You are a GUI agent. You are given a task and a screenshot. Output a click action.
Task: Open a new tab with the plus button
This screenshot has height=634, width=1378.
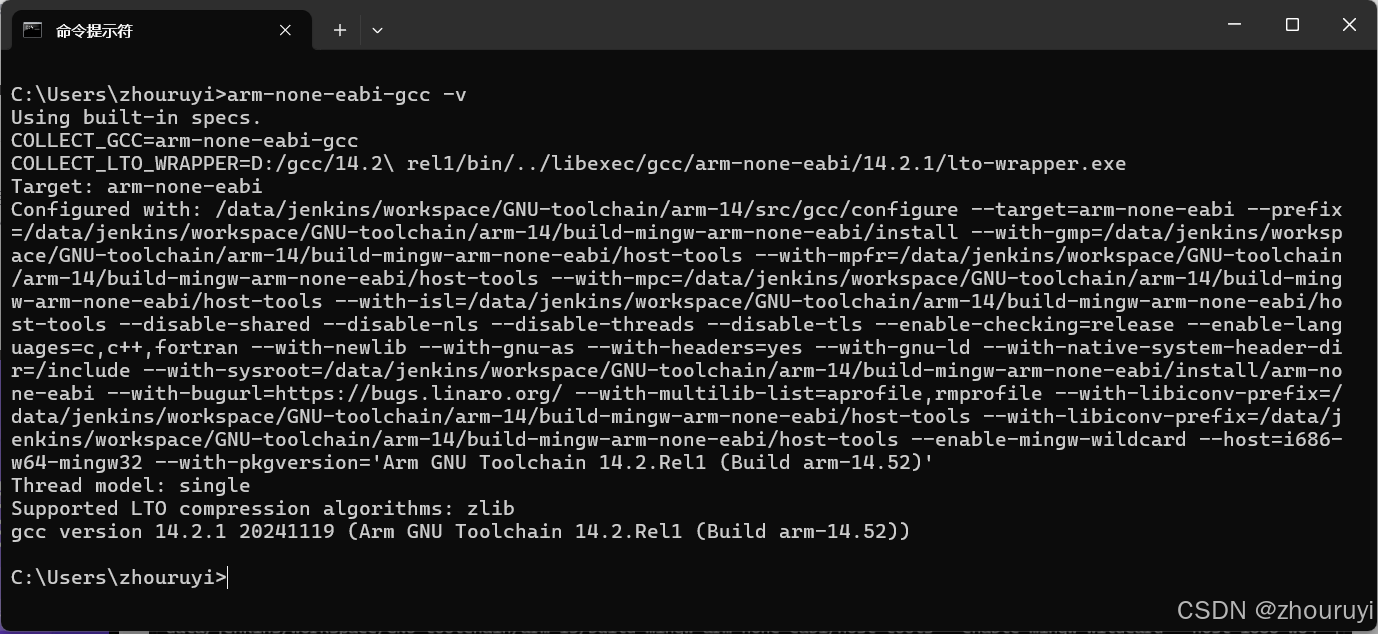click(x=339, y=30)
